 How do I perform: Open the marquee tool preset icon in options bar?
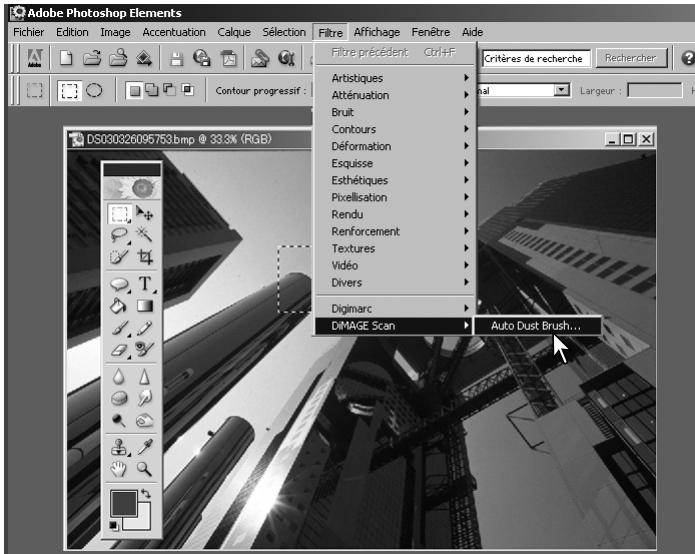[35, 90]
